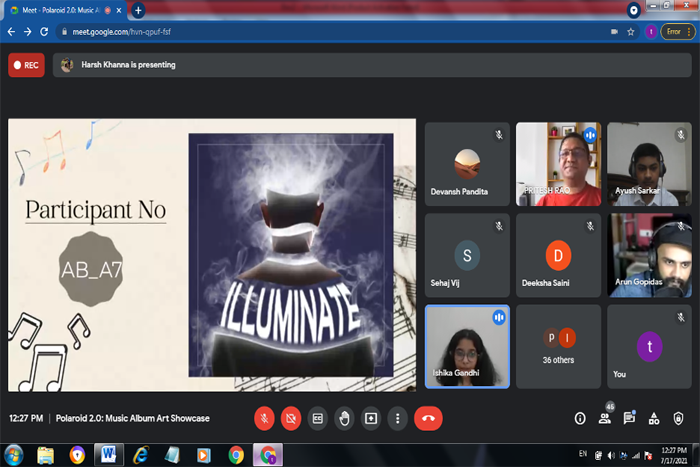Select Deeksha Saini's participant tile
The width and height of the screenshot is (700, 467).
[558, 255]
